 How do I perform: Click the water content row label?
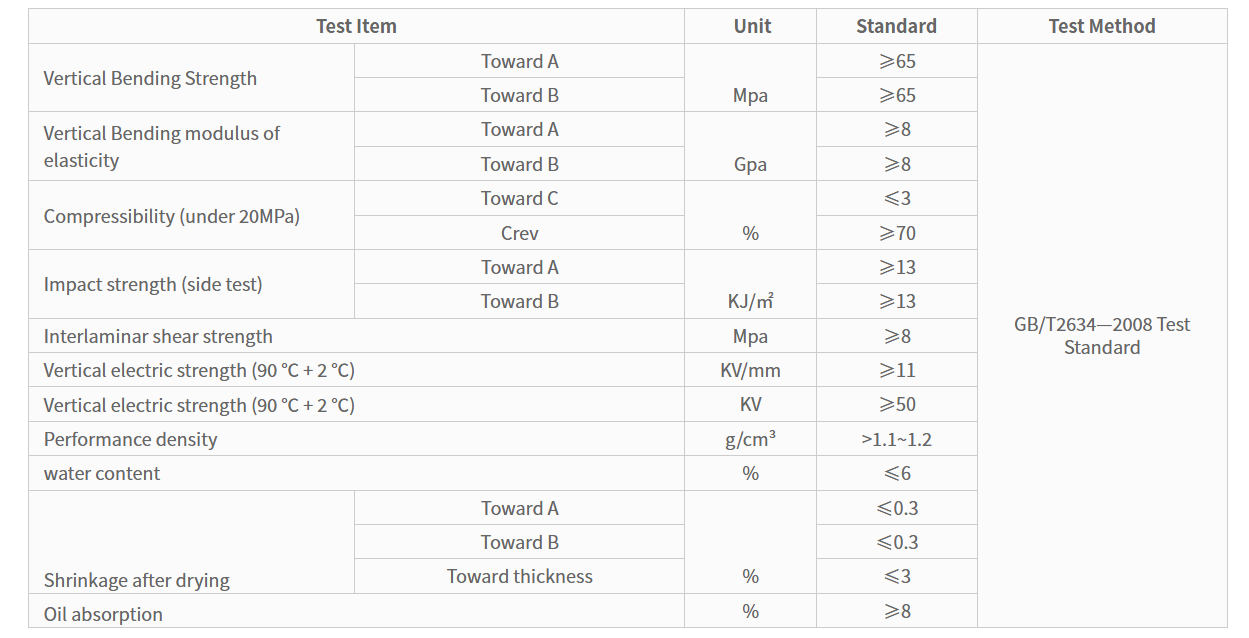click(x=101, y=474)
